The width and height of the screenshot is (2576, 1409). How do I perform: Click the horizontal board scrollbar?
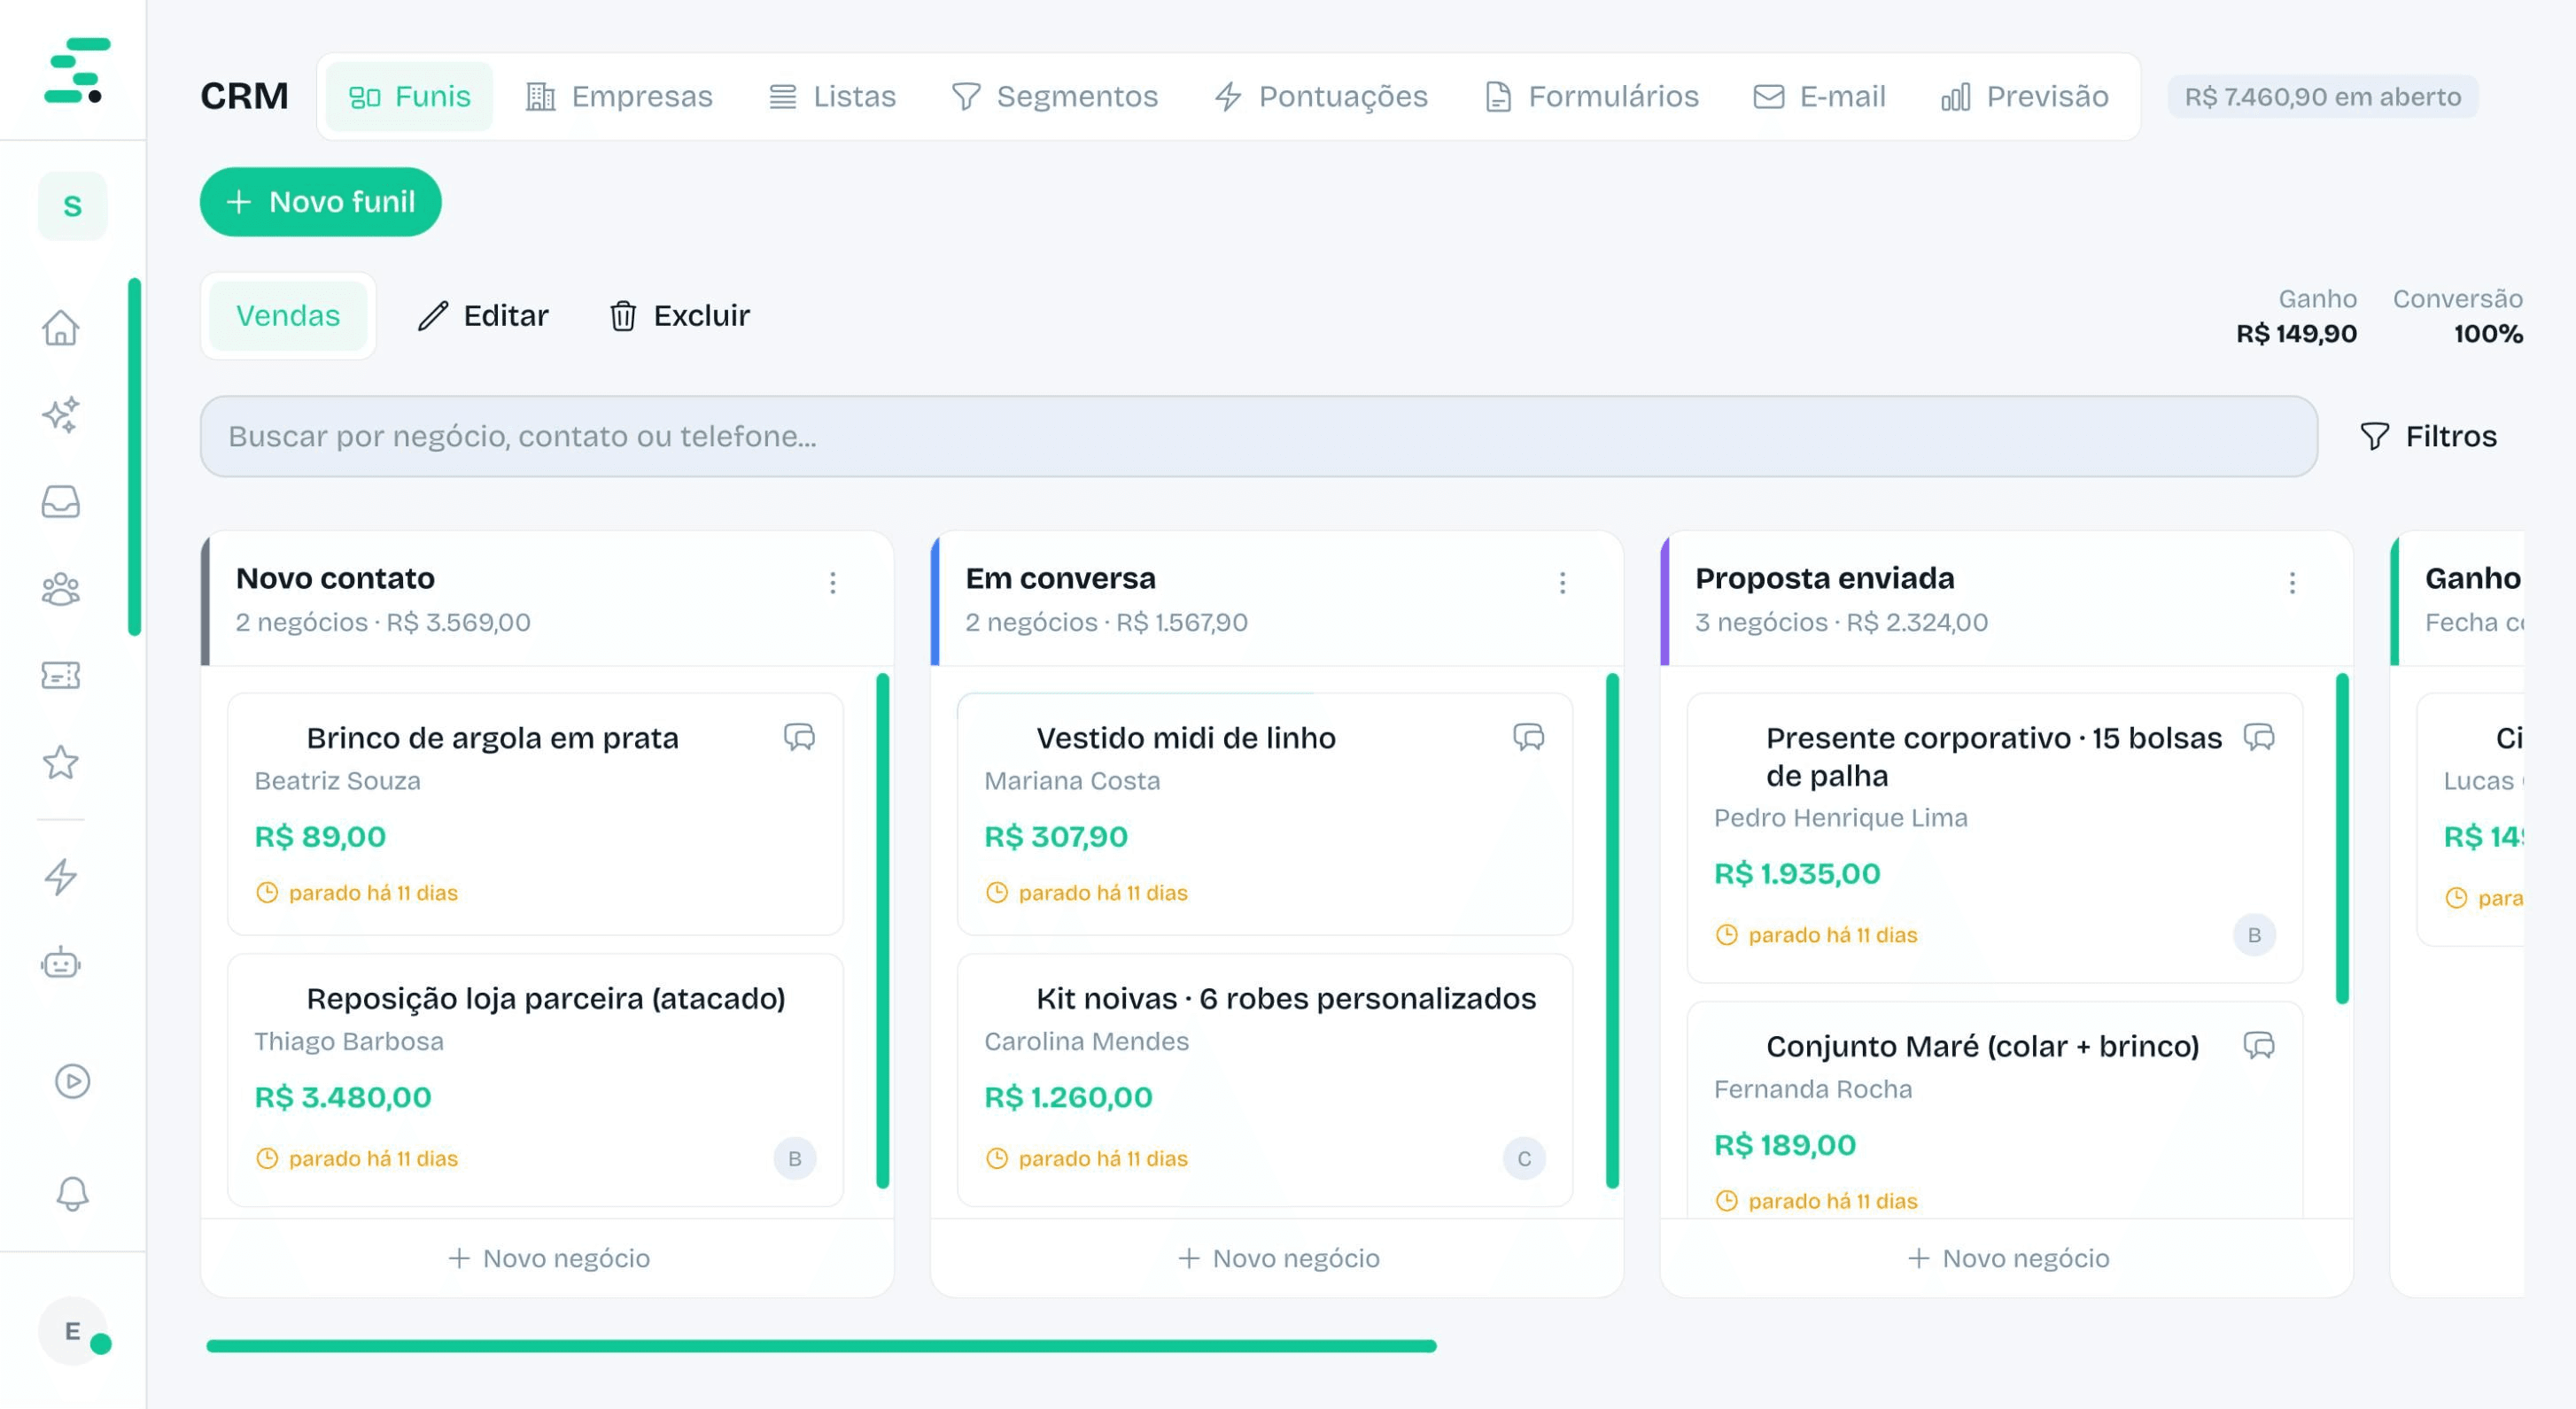pyautogui.click(x=821, y=1346)
